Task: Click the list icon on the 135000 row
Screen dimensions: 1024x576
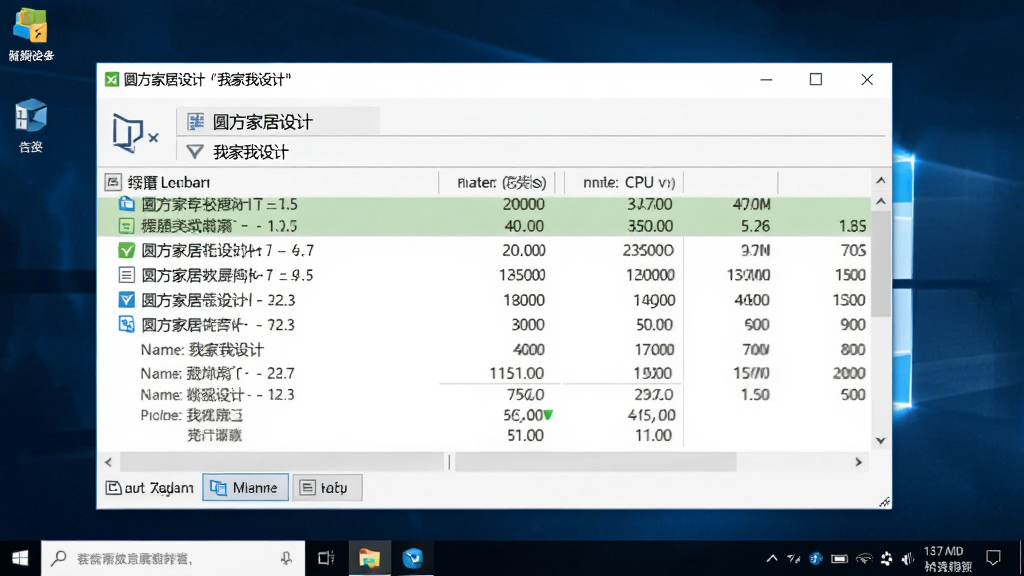Action: 126,275
